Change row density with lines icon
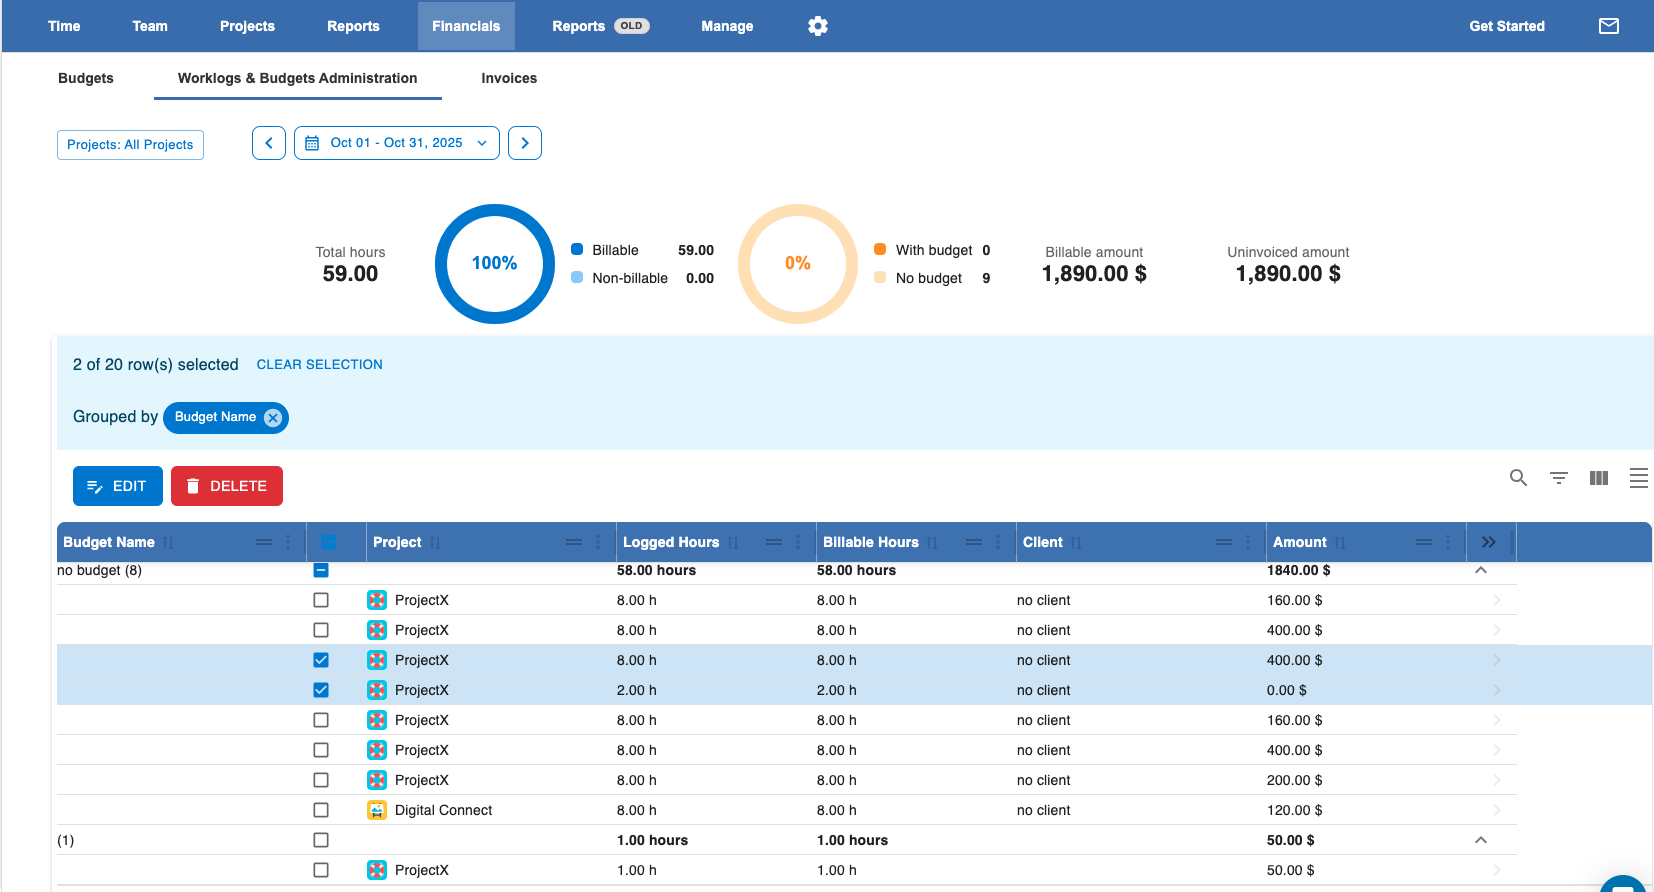The width and height of the screenshot is (1654, 892). (x=1639, y=478)
